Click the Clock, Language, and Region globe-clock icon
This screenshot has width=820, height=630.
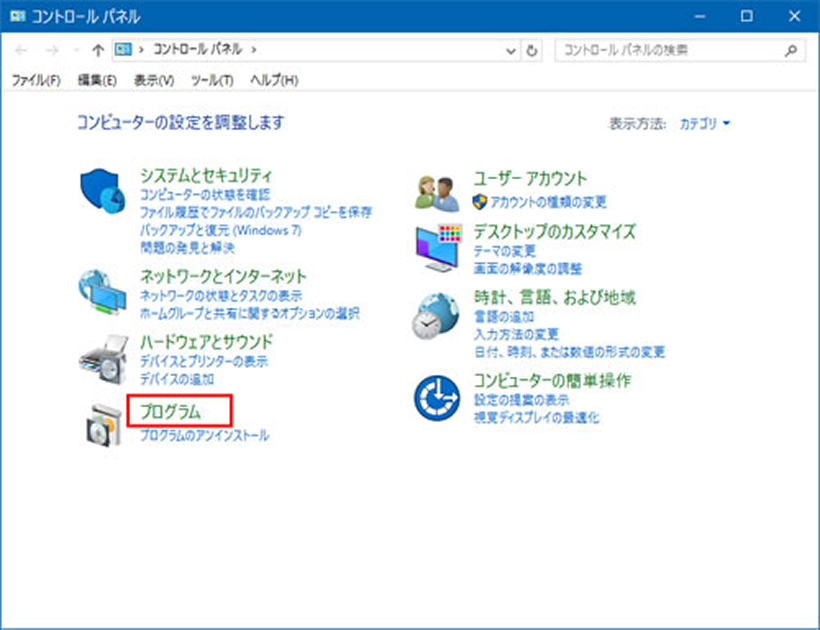435,316
